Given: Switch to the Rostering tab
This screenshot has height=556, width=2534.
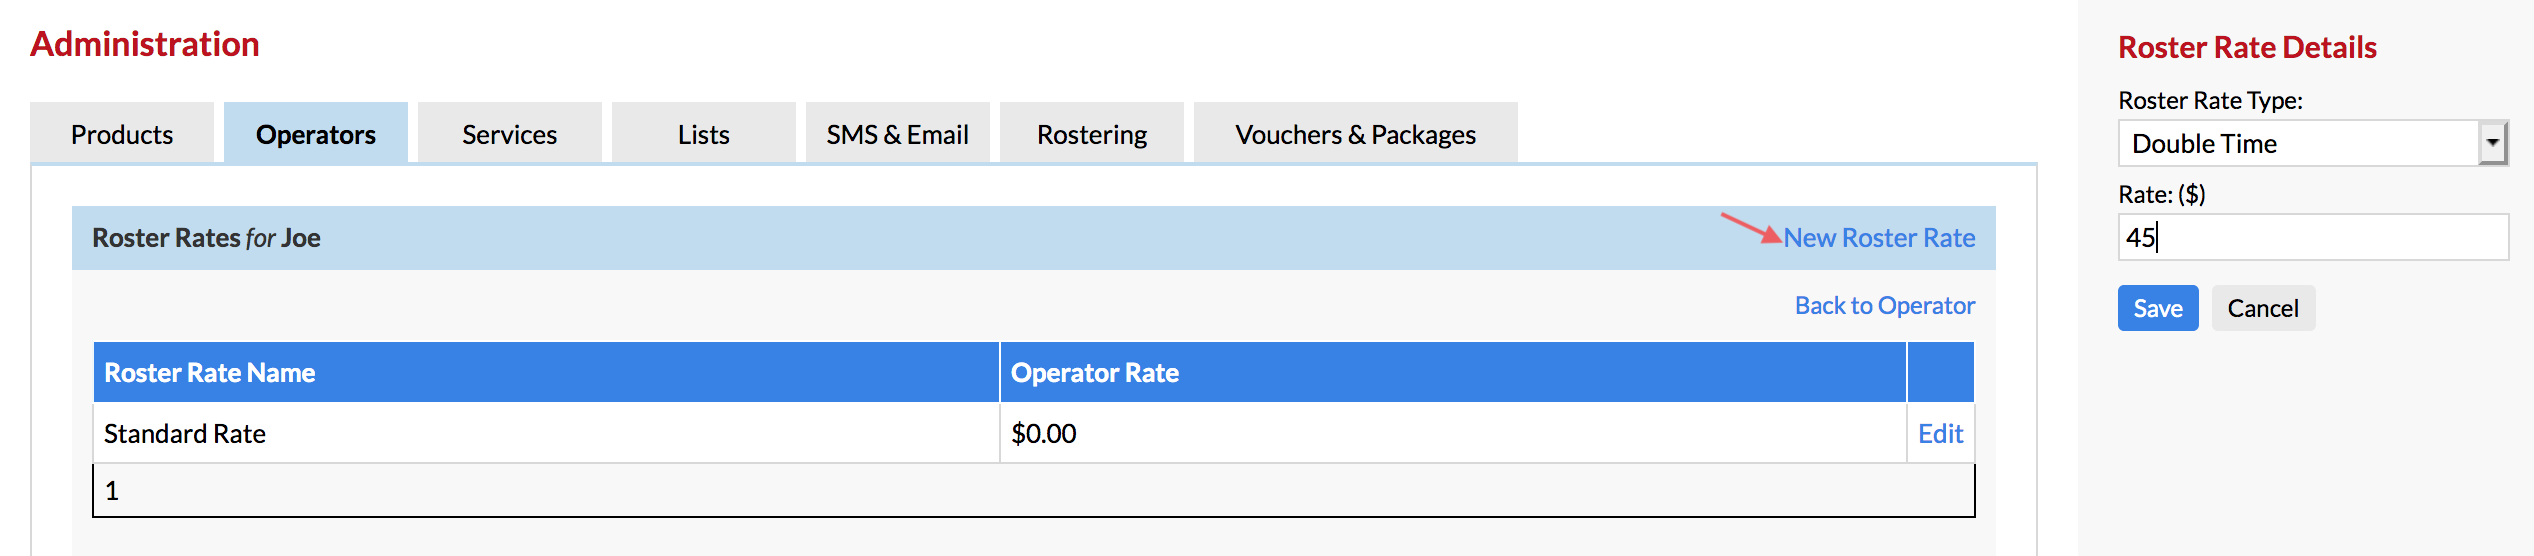Looking at the screenshot, I should point(1092,133).
